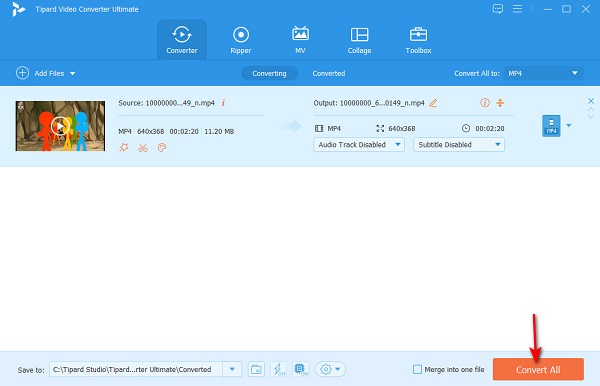The height and width of the screenshot is (386, 600).
Task: Click the magic wand edit icon
Action: point(124,147)
